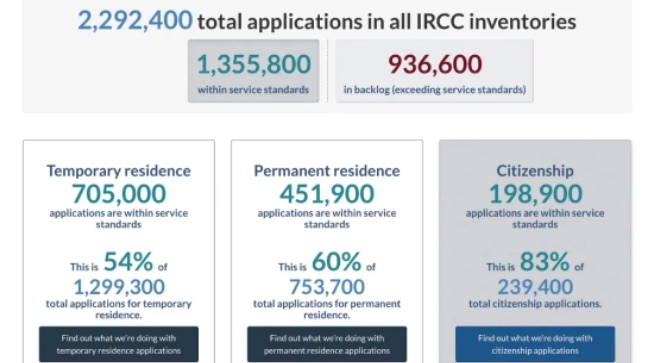
Task: Click the 60% permanent residence percentage
Action: click(x=337, y=262)
